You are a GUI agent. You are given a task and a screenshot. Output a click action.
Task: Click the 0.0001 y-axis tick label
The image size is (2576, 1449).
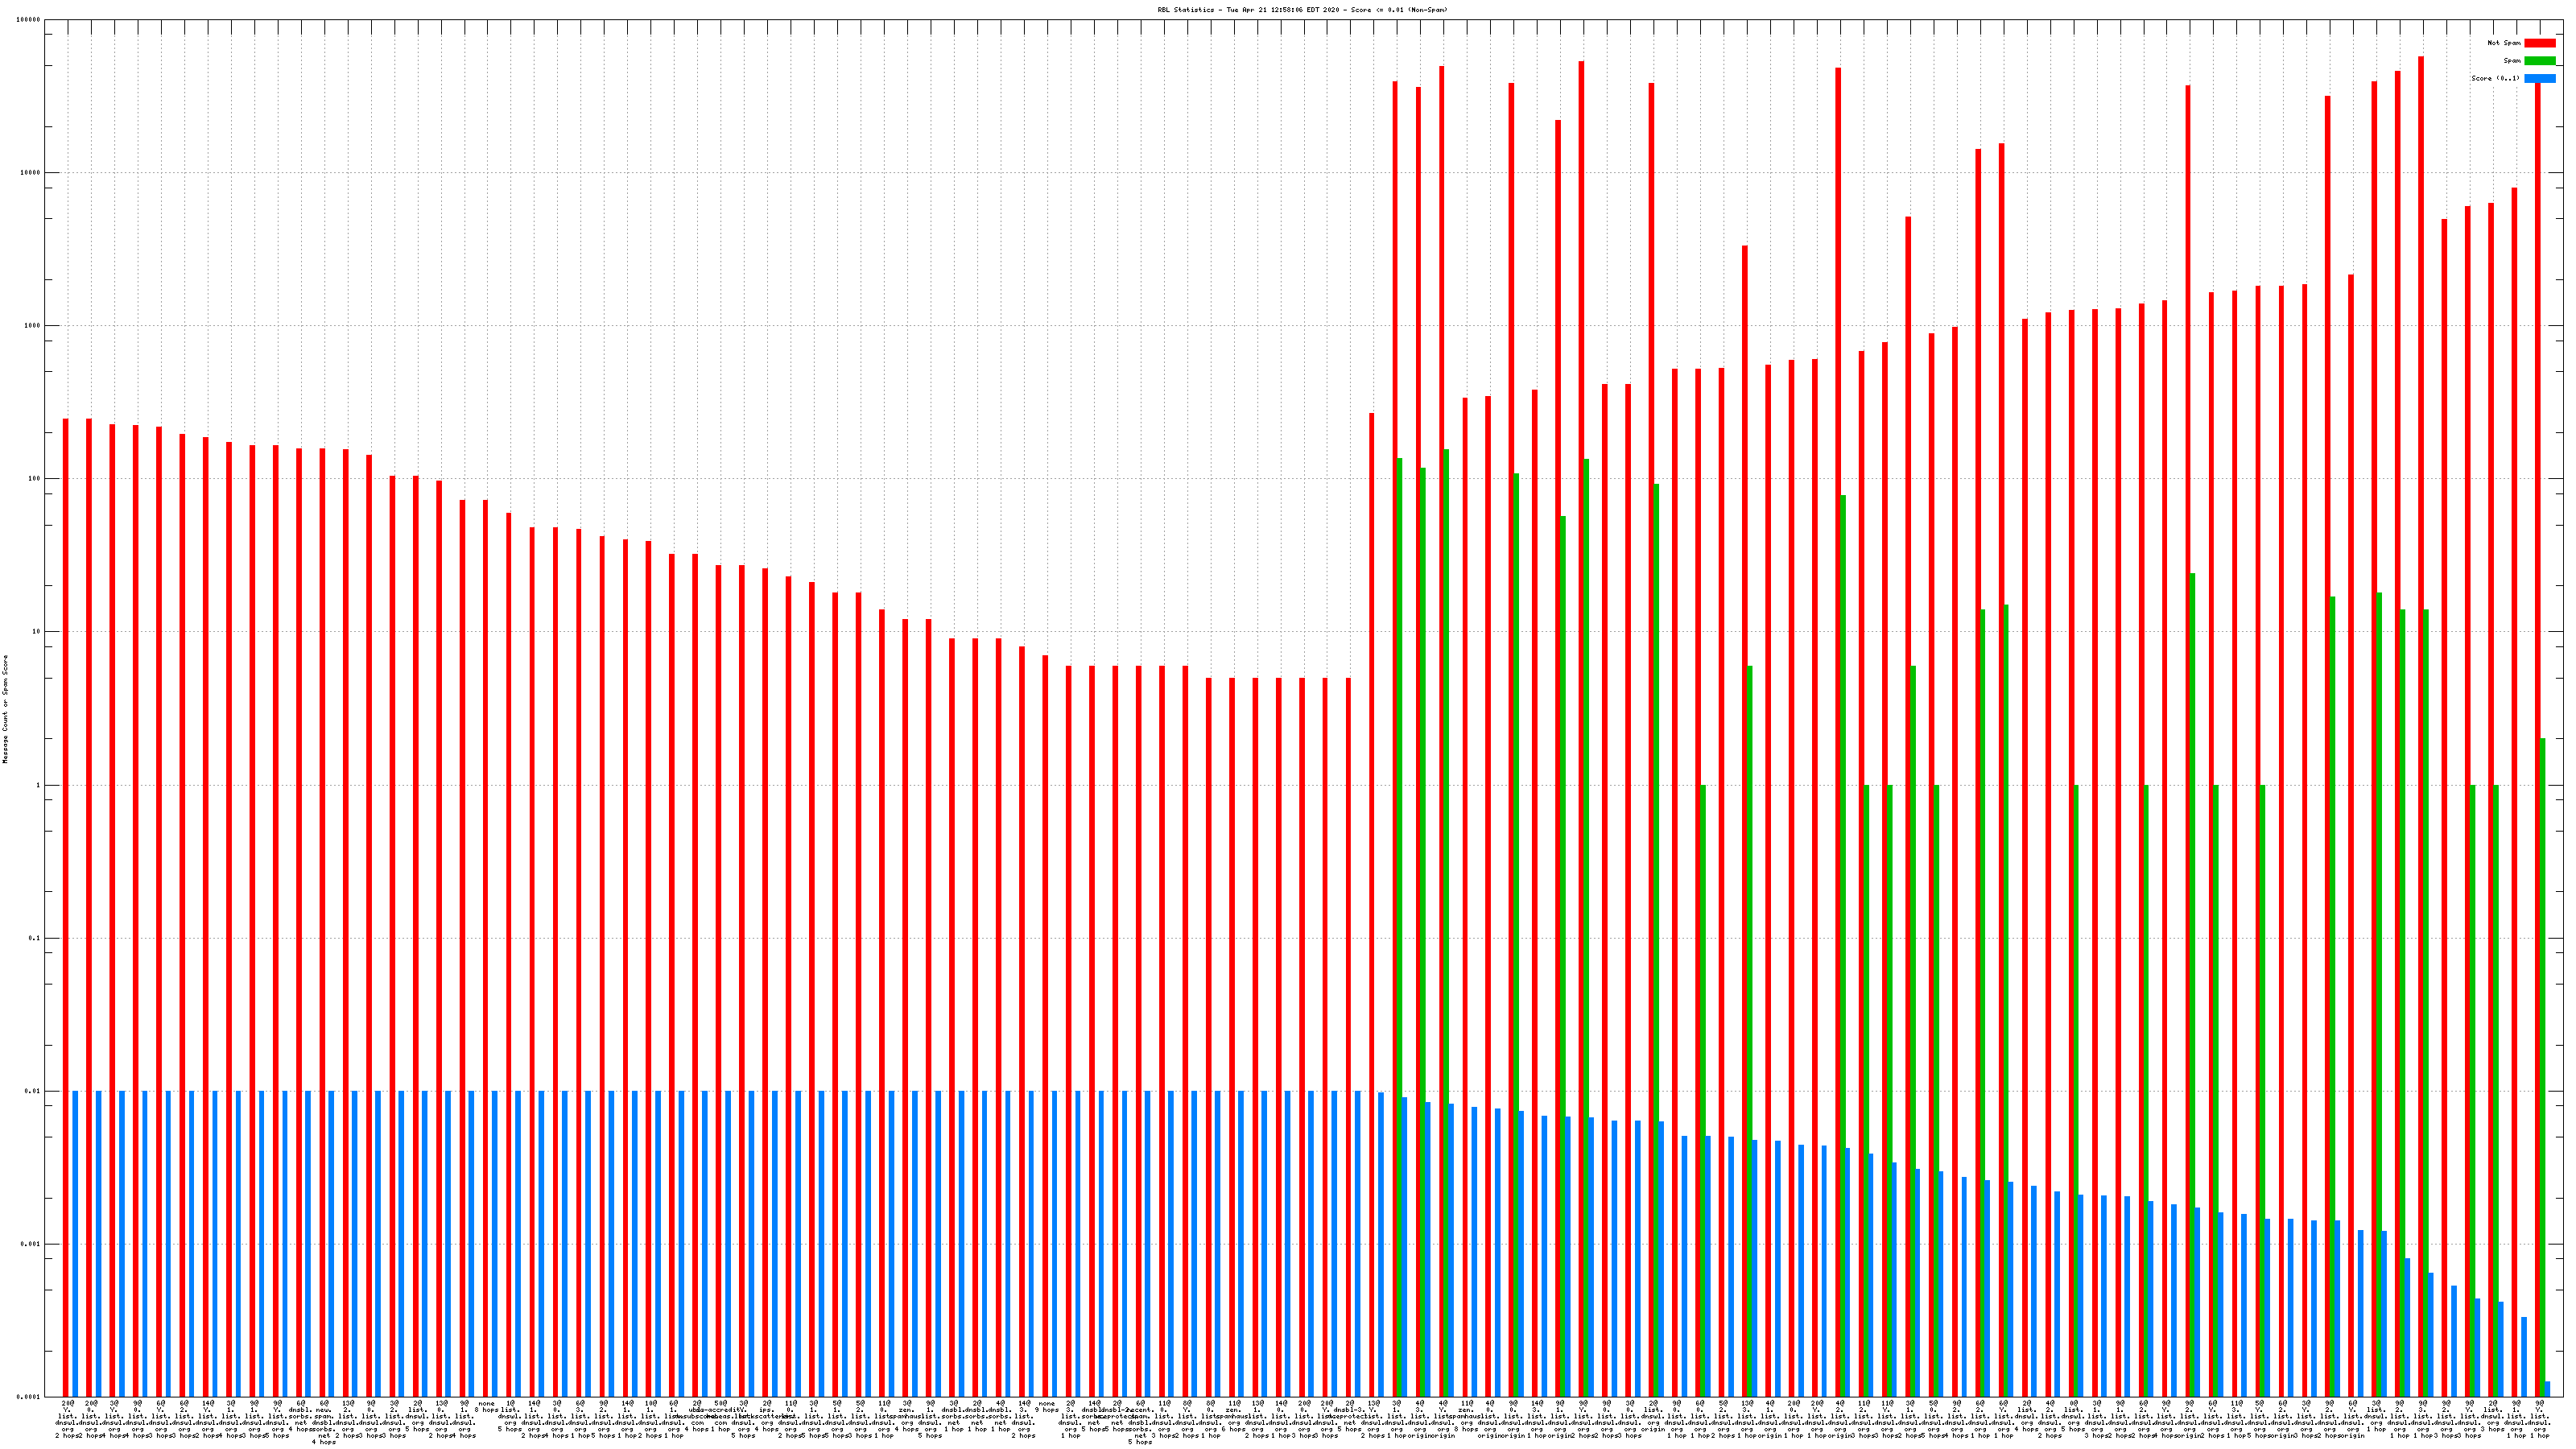(x=29, y=1397)
